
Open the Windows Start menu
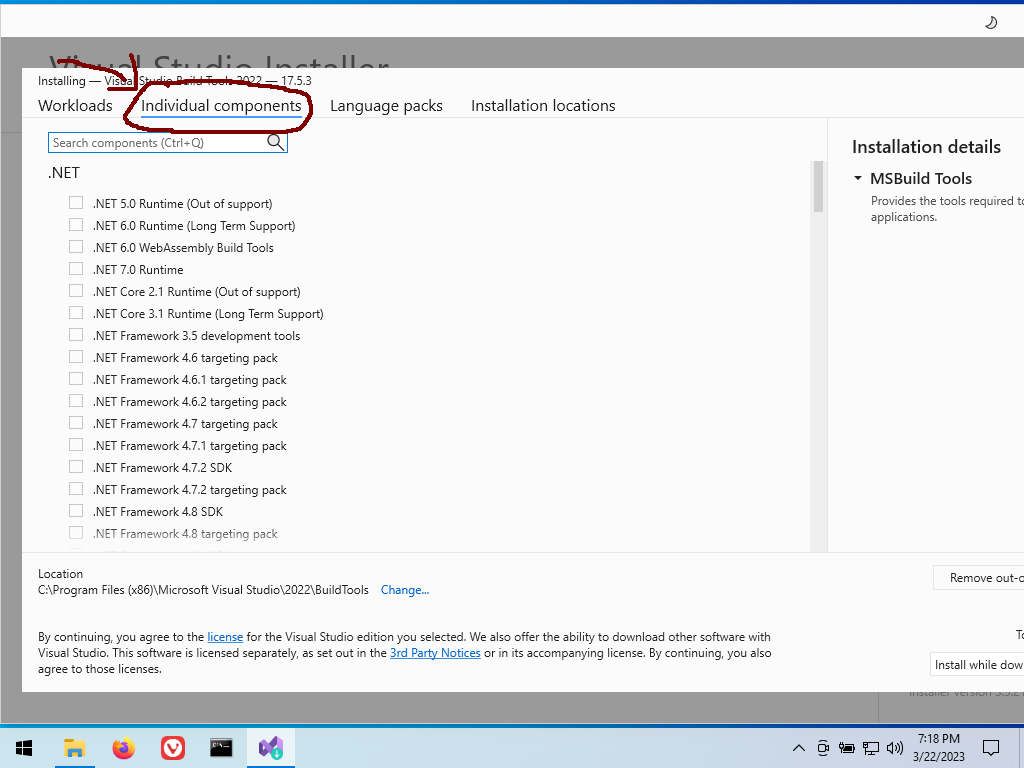(24, 748)
